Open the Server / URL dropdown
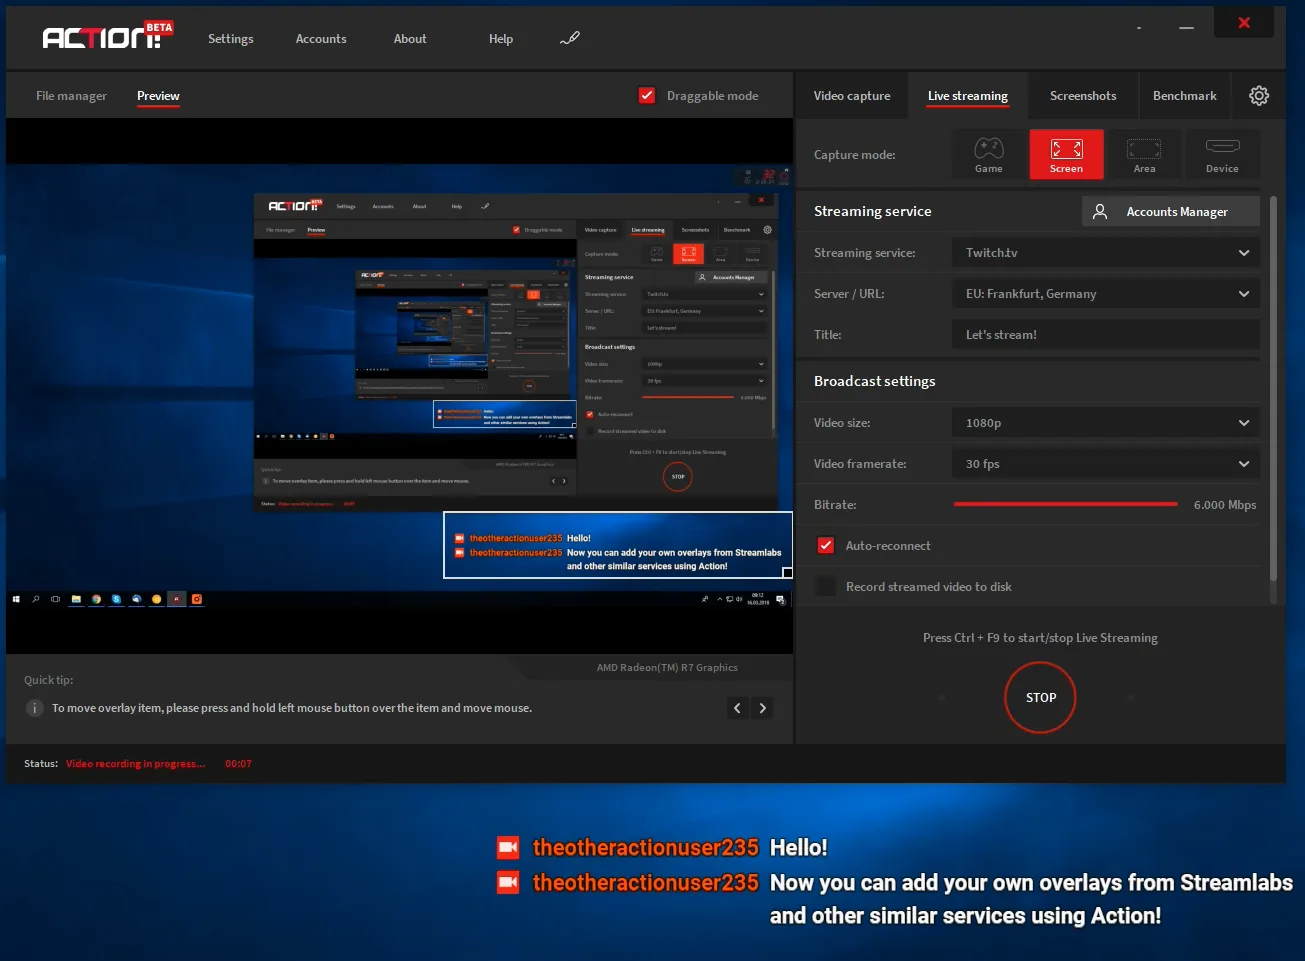 pyautogui.click(x=1106, y=294)
